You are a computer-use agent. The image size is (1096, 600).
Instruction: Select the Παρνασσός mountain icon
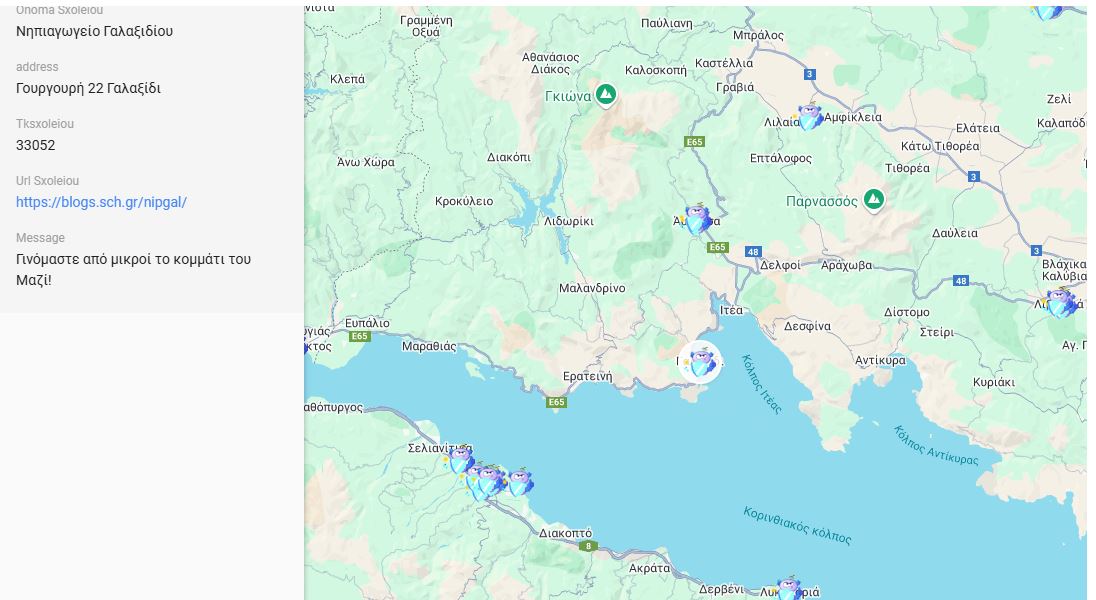874,200
